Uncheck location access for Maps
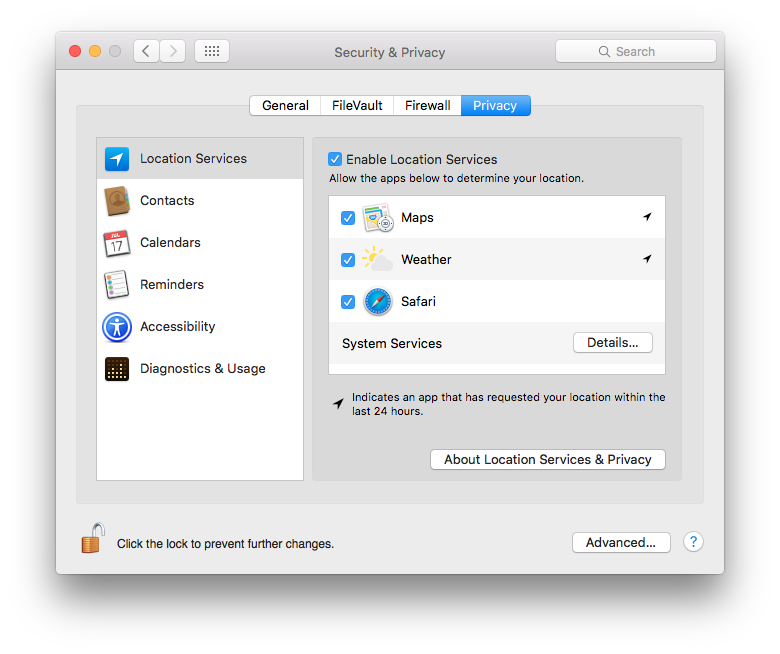This screenshot has width=780, height=654. (348, 218)
